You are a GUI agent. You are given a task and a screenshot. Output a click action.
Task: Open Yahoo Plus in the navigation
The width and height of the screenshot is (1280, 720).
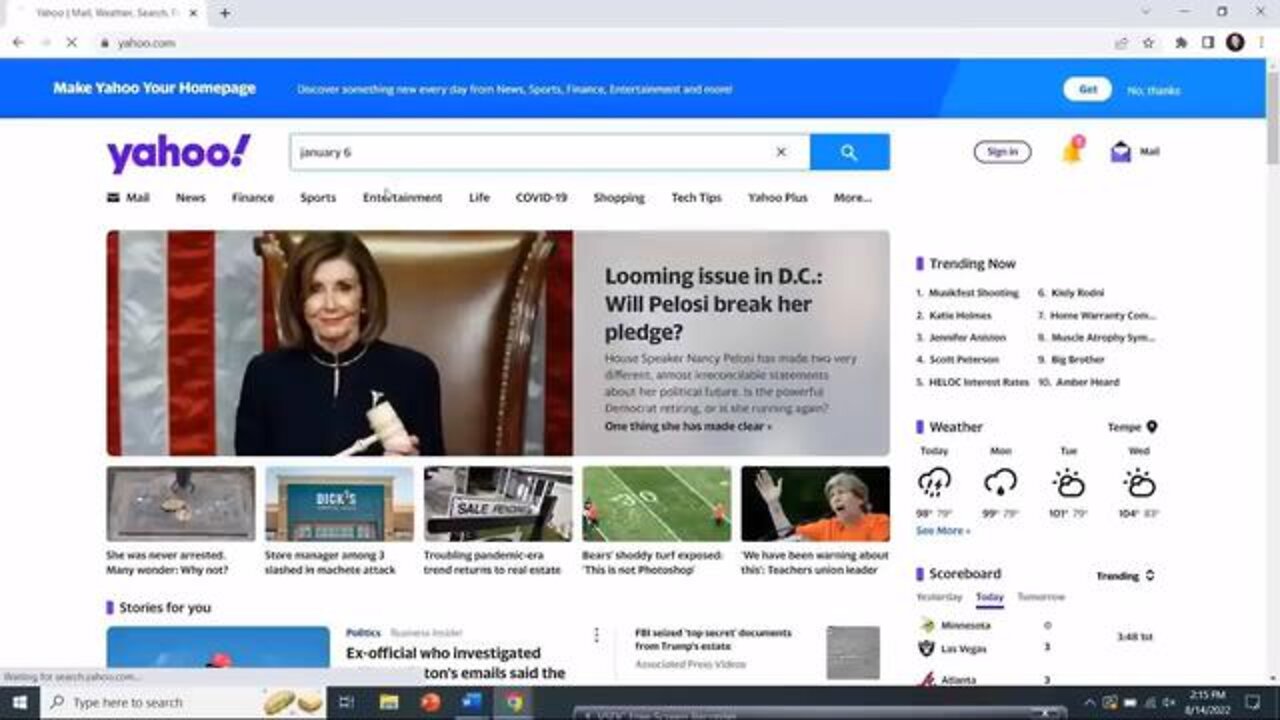point(778,198)
